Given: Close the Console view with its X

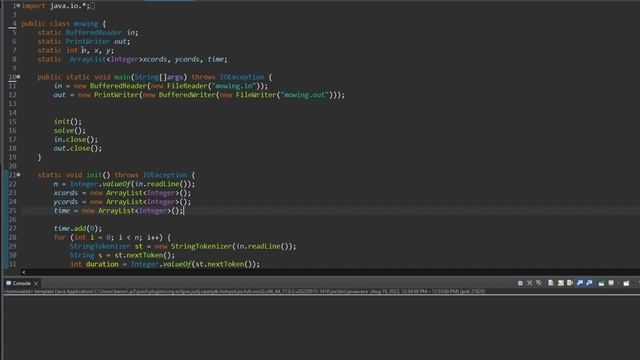Looking at the screenshot, I should click(x=36, y=283).
